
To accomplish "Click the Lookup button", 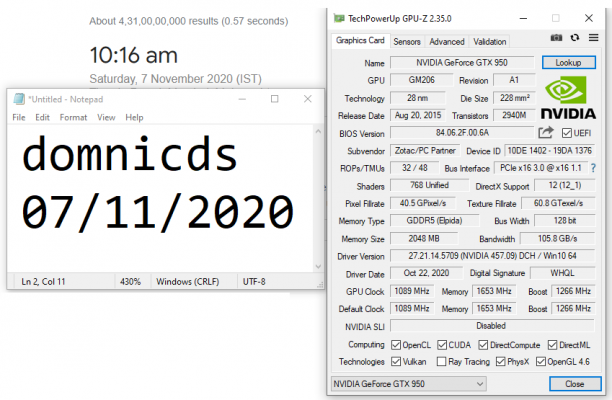I will (x=568, y=63).
